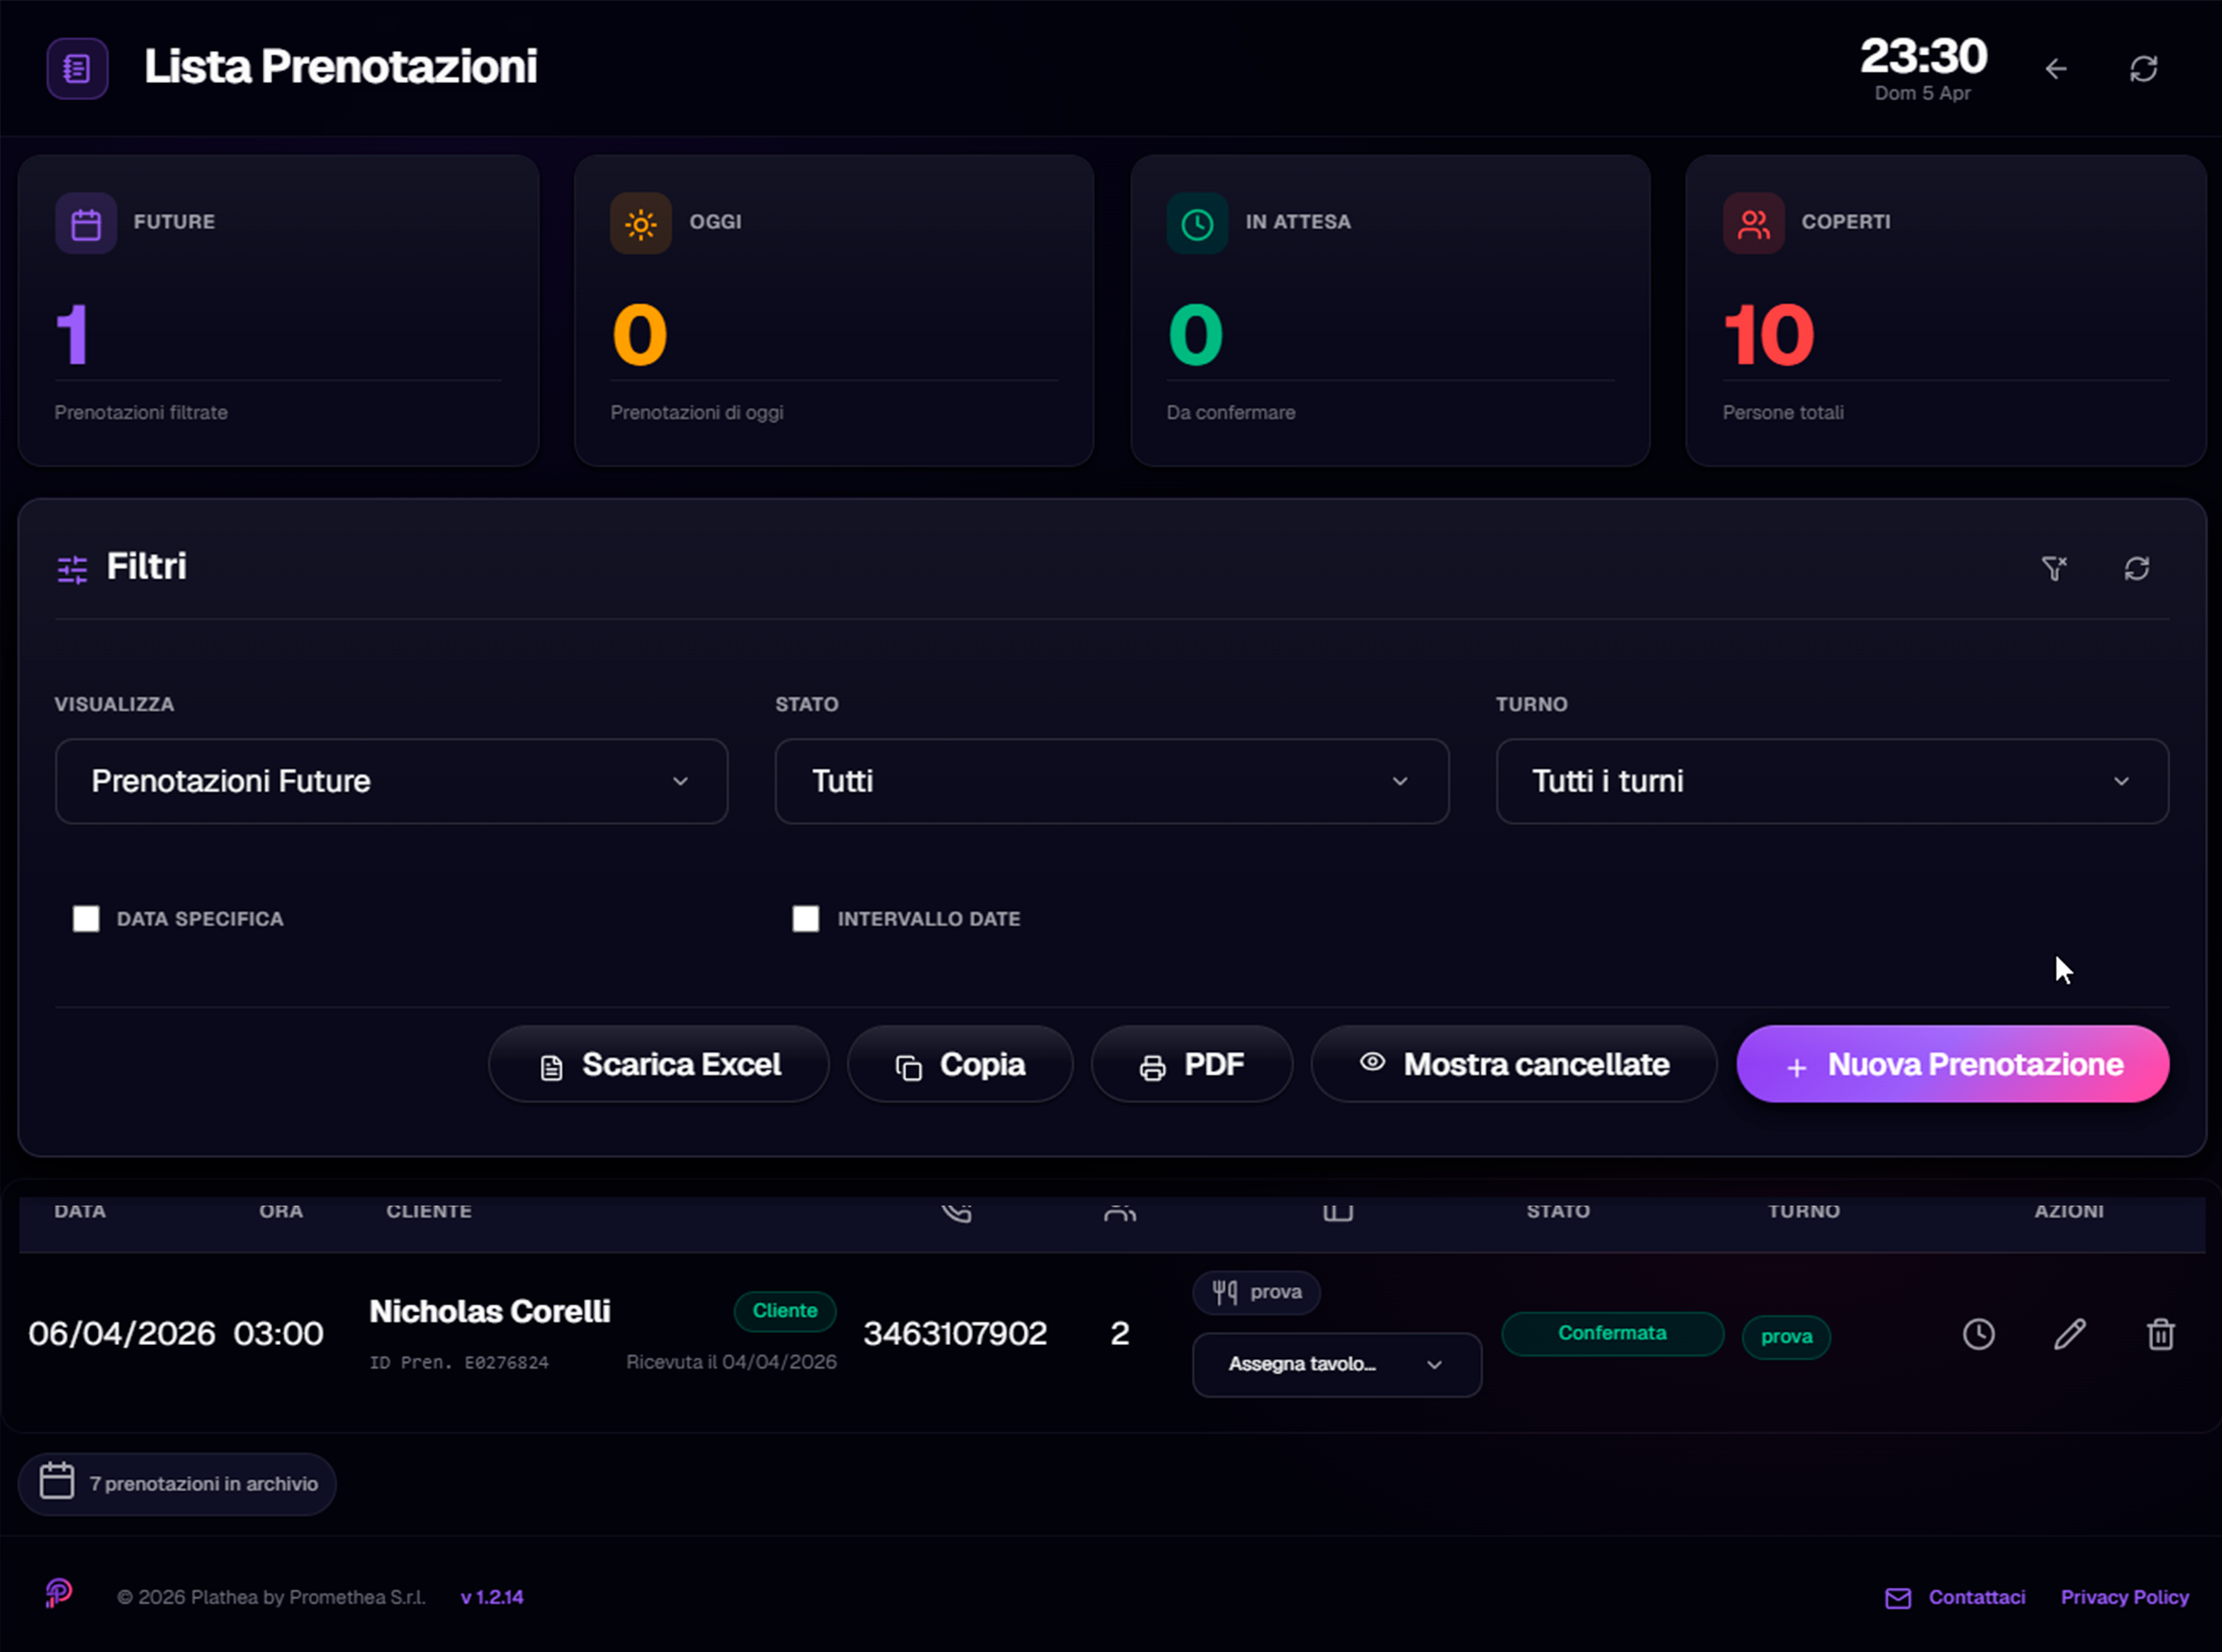This screenshot has height=1652, width=2222.
Task: Download the list via Scarica Excel
Action: tap(659, 1064)
